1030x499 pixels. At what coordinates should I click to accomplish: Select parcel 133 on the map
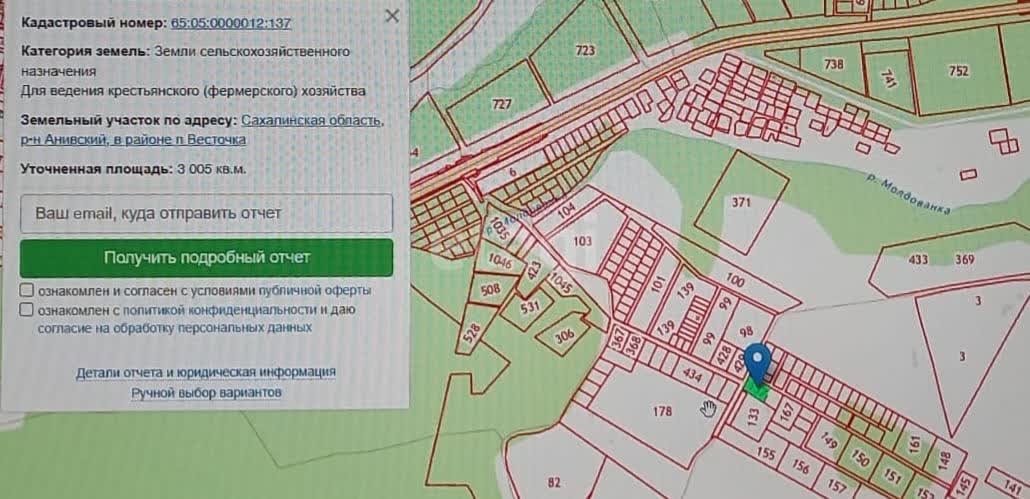coord(753,415)
